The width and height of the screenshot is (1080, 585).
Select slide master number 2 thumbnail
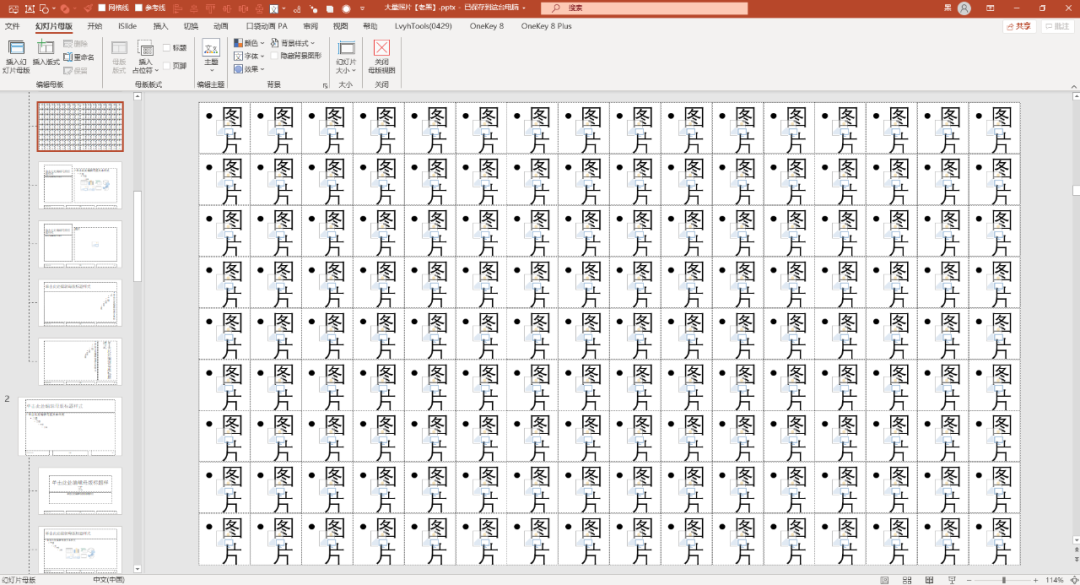[x=70, y=427]
